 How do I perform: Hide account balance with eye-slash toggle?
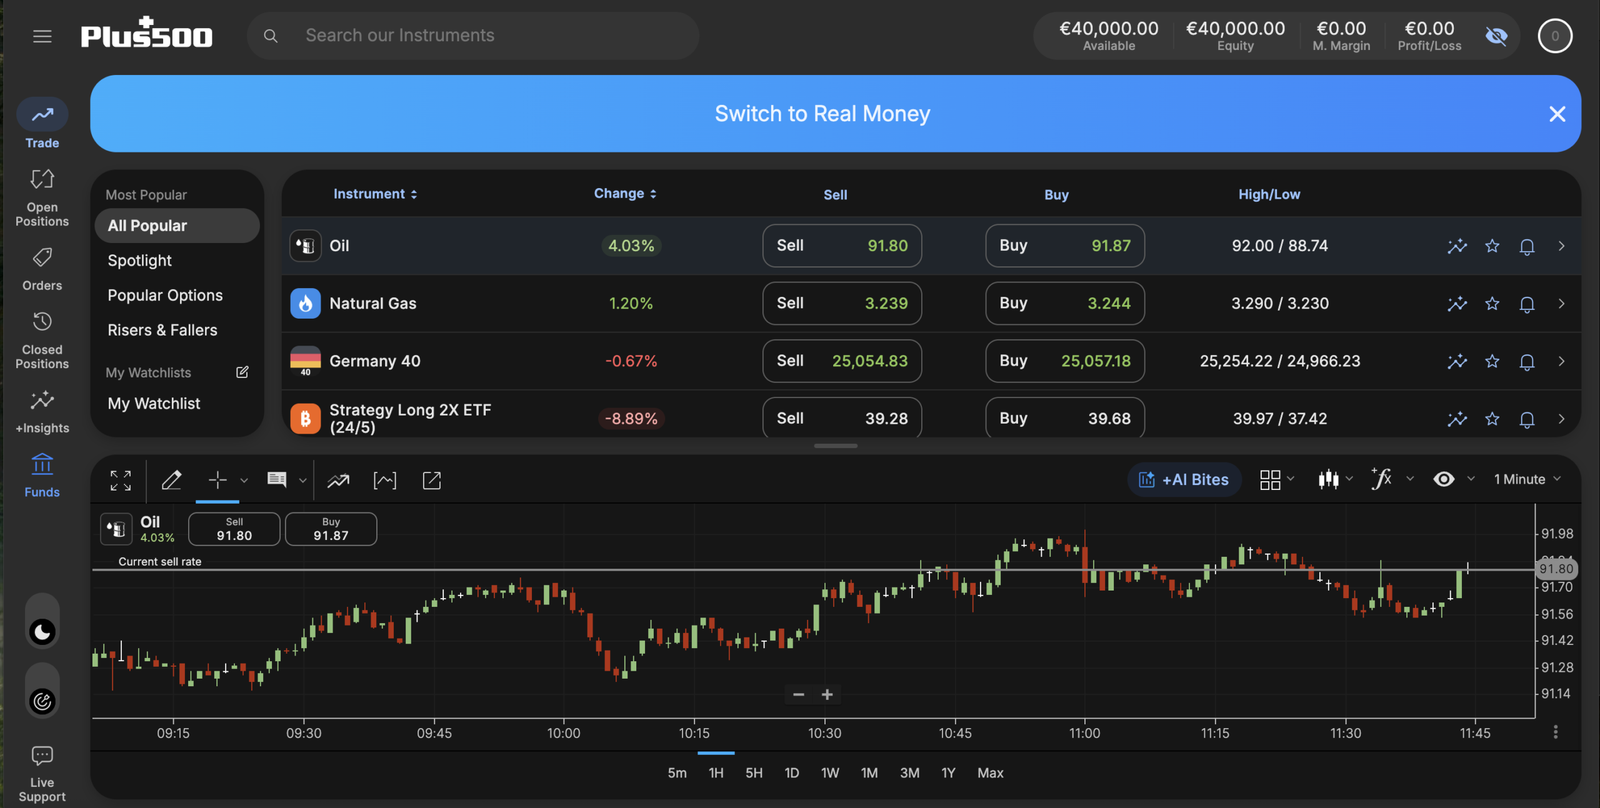point(1496,36)
